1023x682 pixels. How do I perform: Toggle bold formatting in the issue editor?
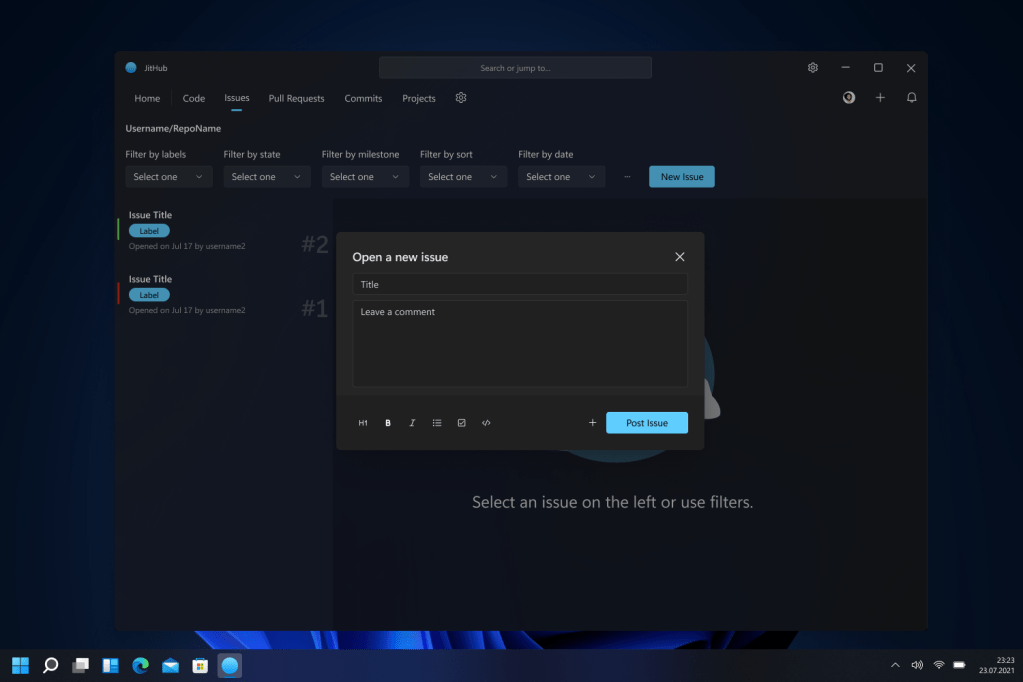[388, 423]
